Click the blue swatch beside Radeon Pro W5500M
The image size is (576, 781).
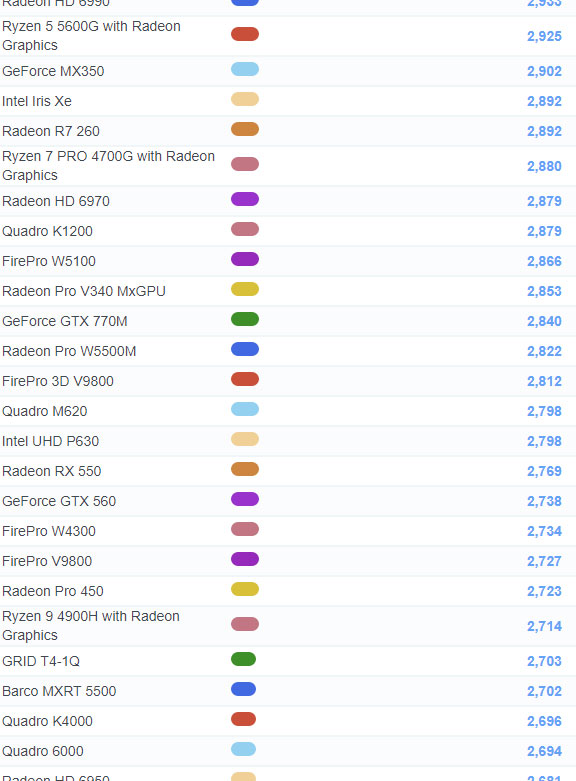tap(245, 349)
